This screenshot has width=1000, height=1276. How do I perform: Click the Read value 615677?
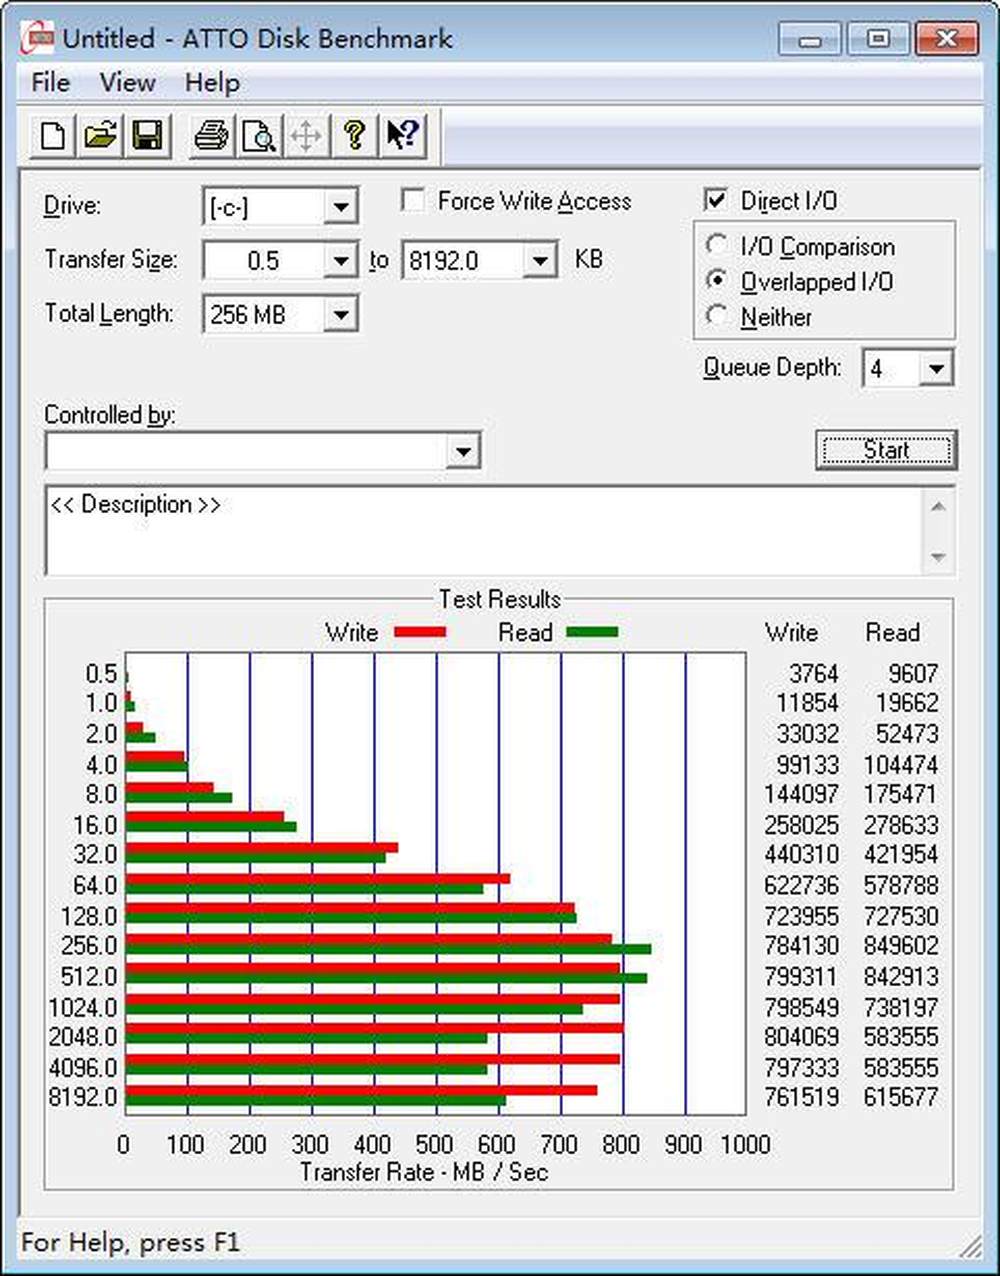901,1097
